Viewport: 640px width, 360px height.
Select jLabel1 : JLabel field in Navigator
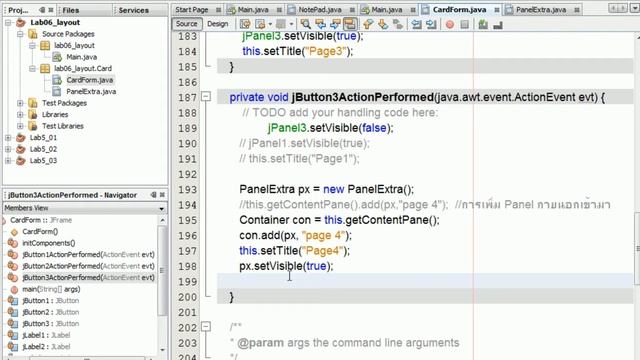[x=46, y=335]
